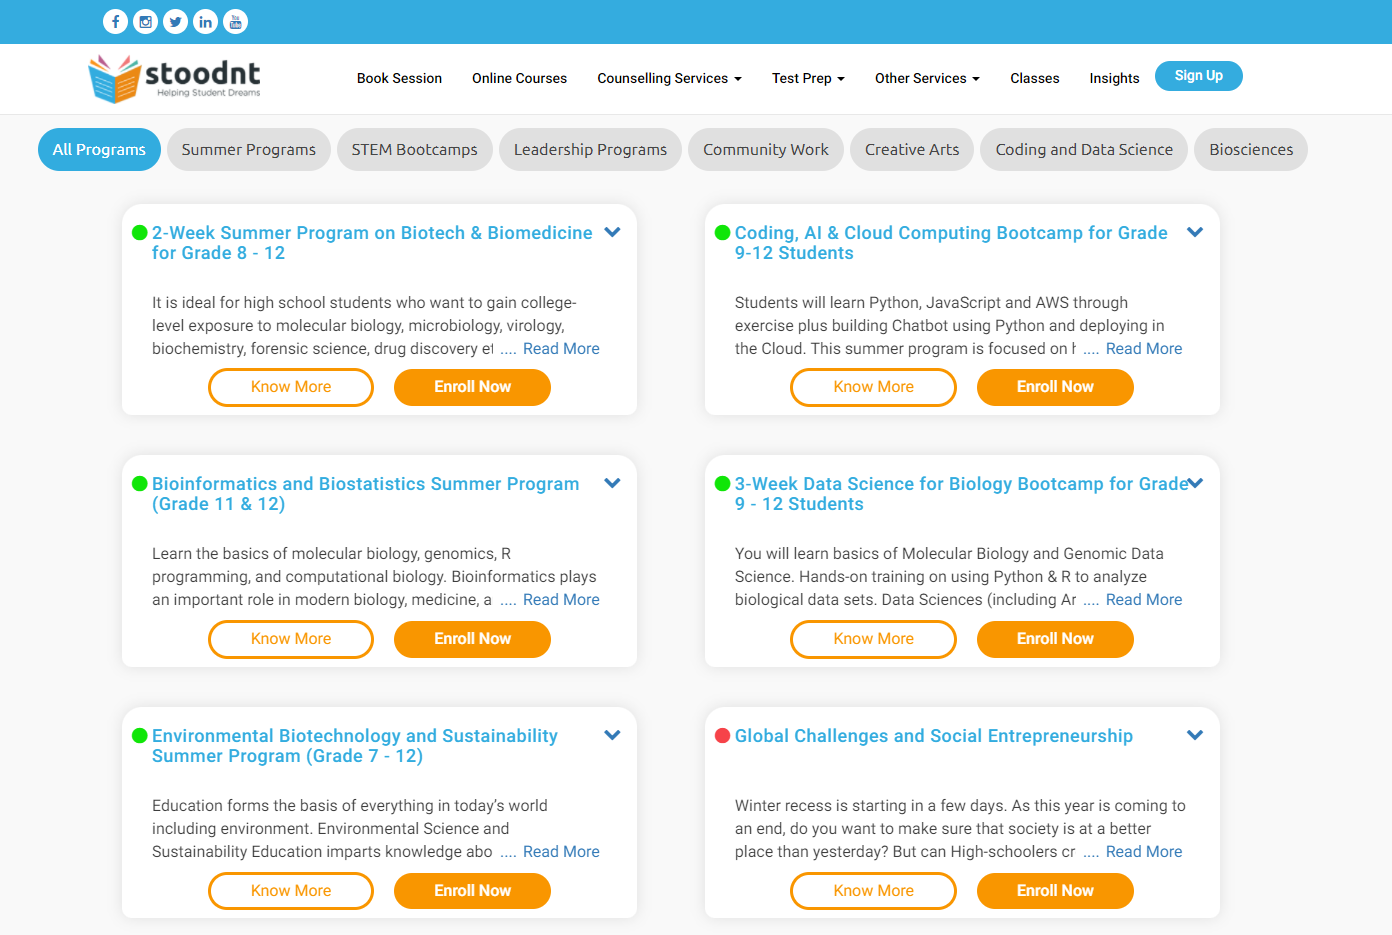The image size is (1392, 935).
Task: Open the LinkedIn social icon
Action: (205, 21)
